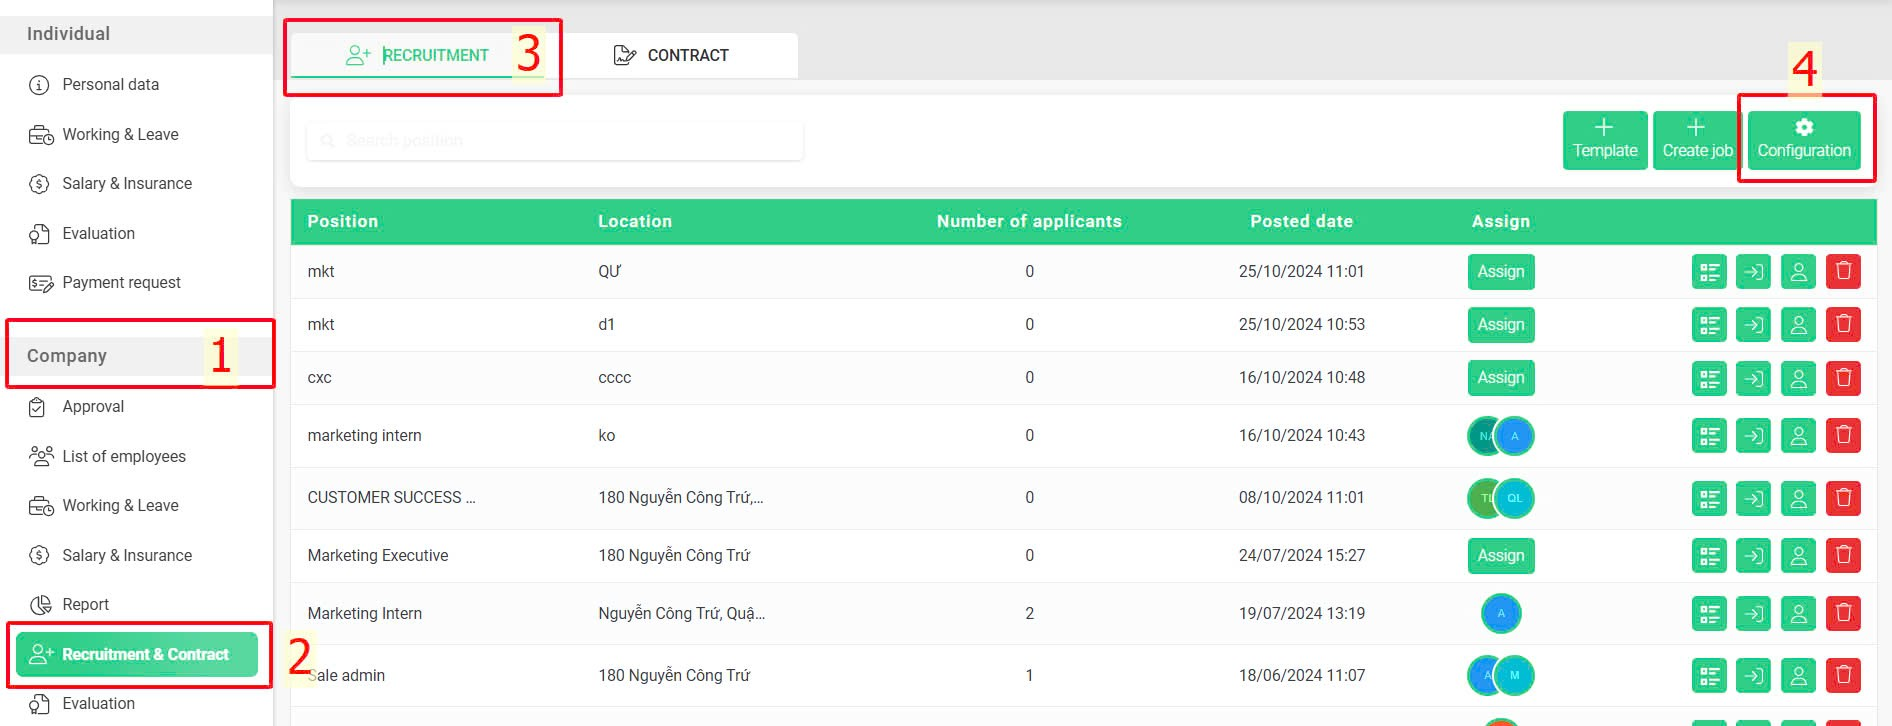1892x726 pixels.
Task: Open list detail icon for CUSTOMER SUCCESS row
Action: pyautogui.click(x=1709, y=498)
